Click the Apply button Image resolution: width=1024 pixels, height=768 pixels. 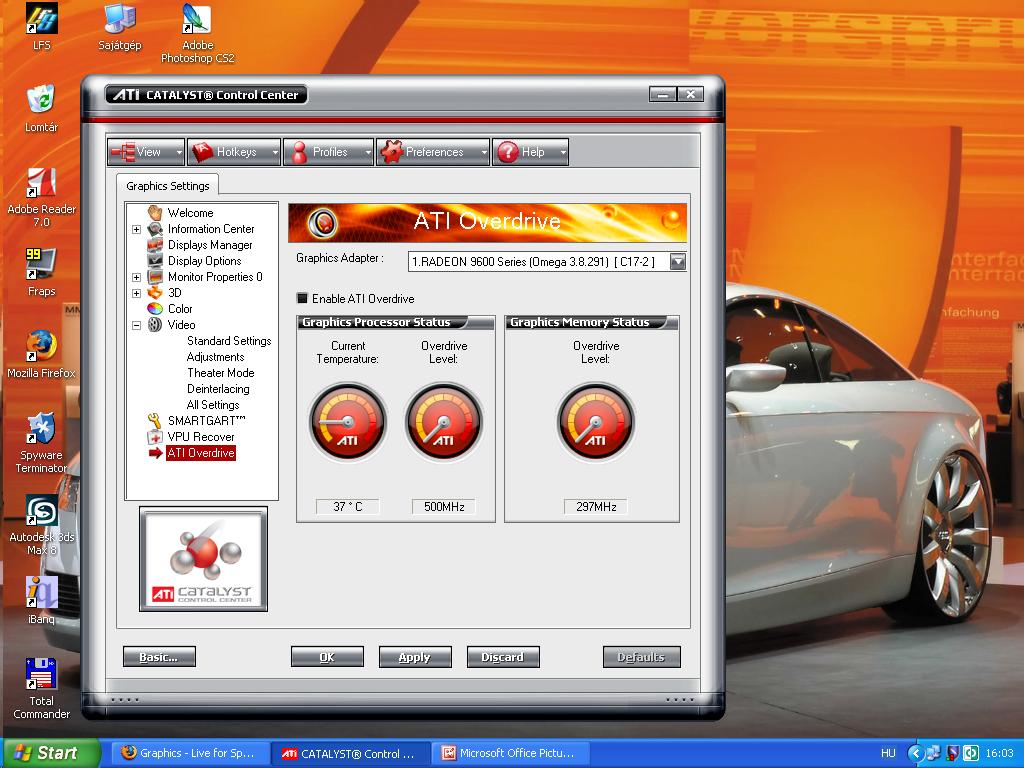415,657
